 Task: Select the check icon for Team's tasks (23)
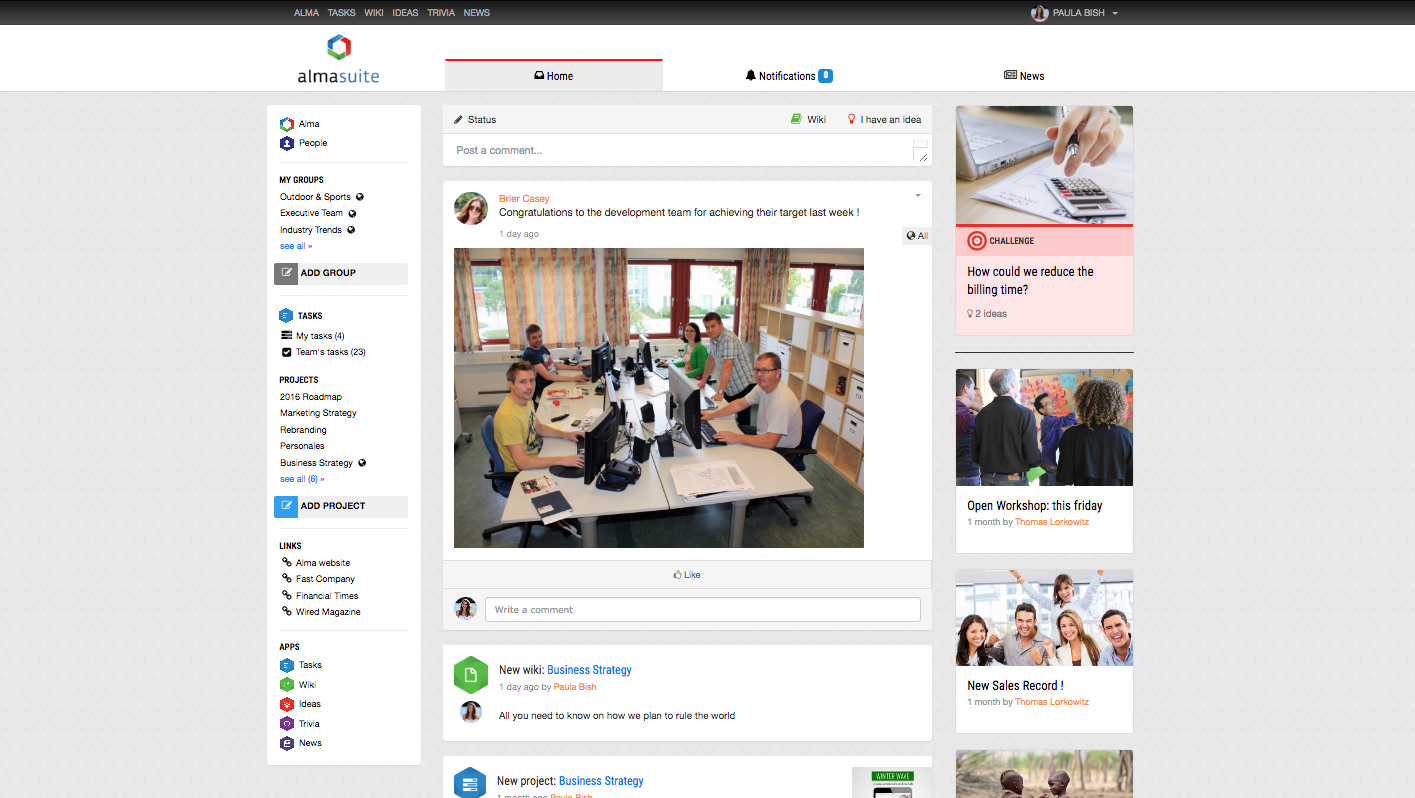point(287,352)
